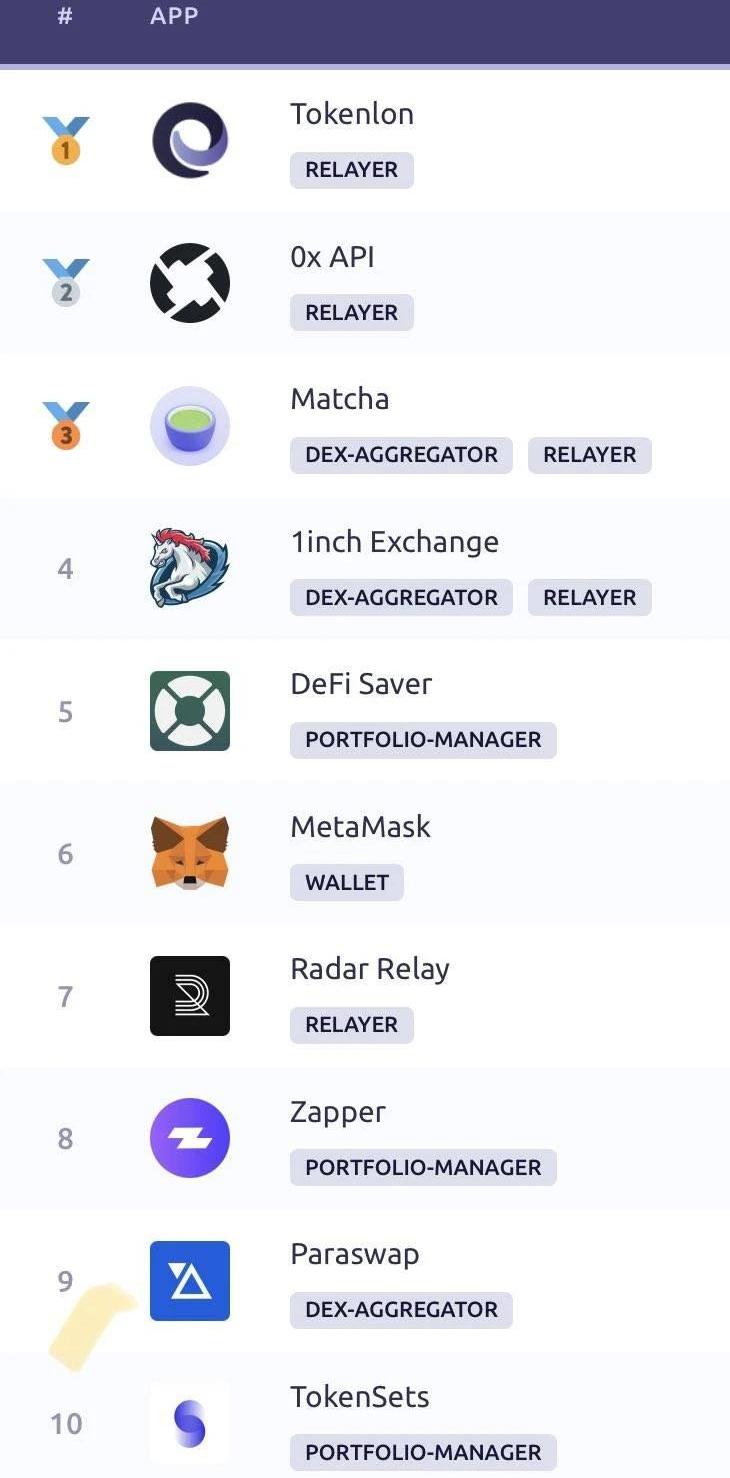Screen dimensions: 730x1478
Task: Click the Tokenlon app logo
Action: pyautogui.click(x=190, y=141)
